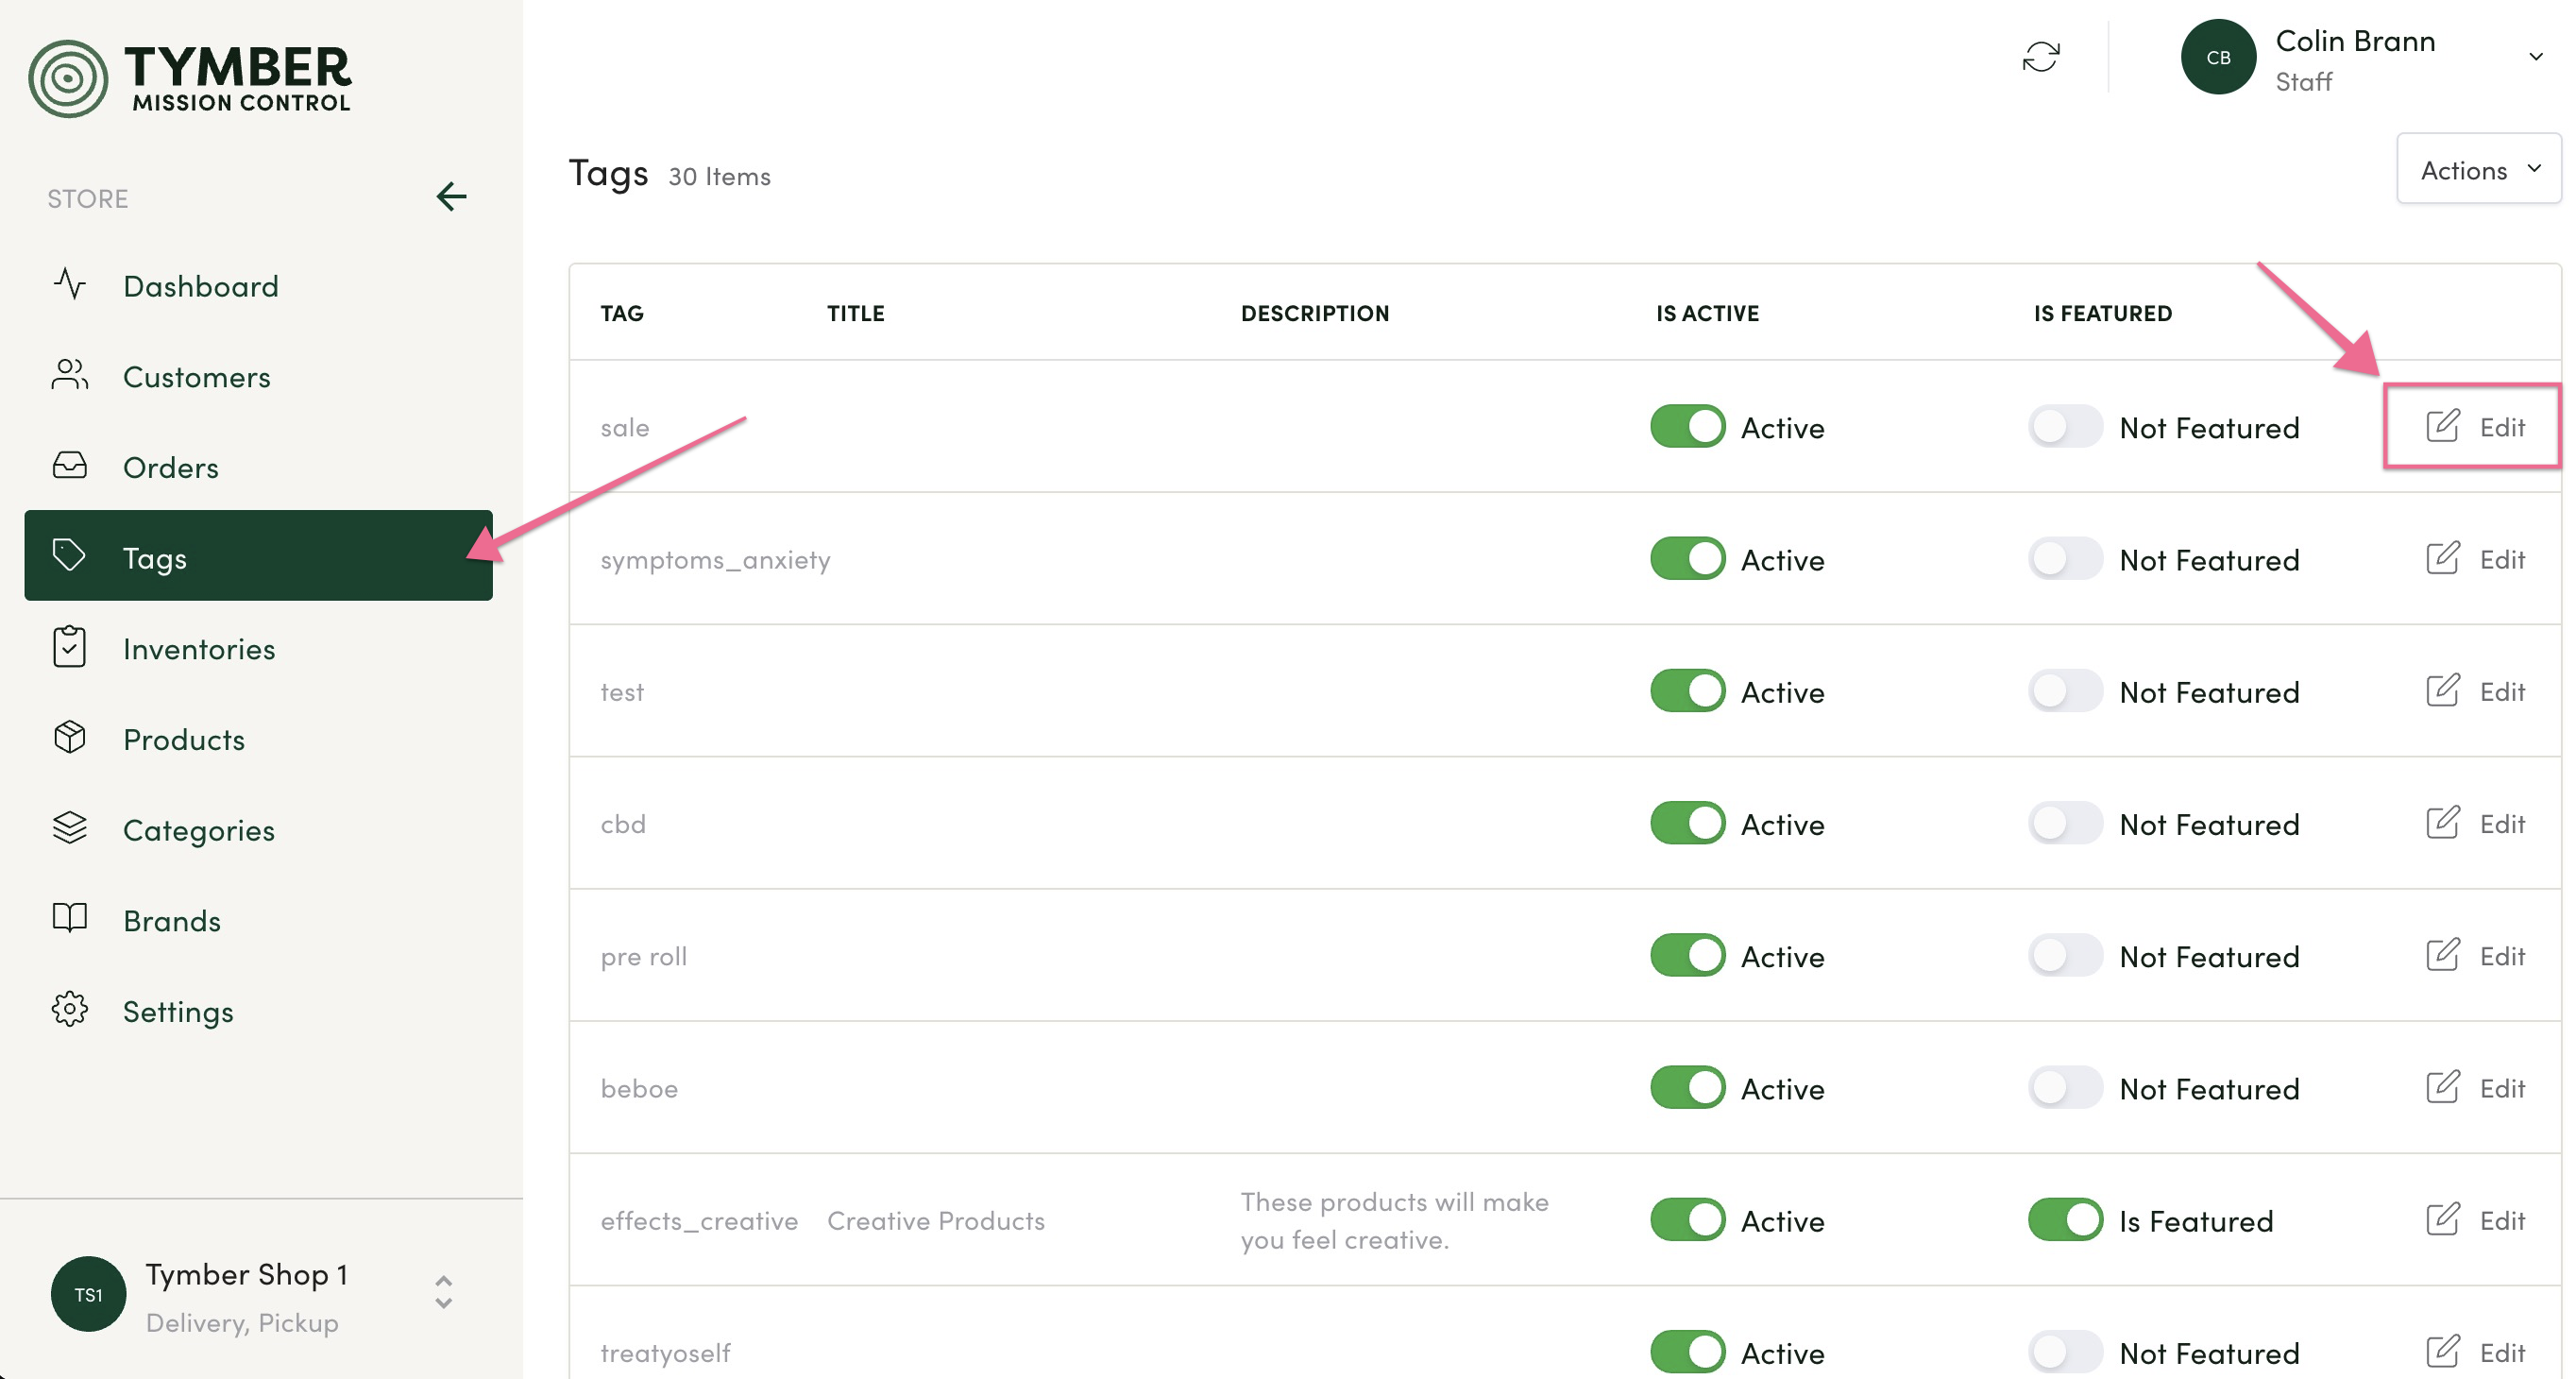Screen dimensions: 2576x1379
Task: Click the Inventories clipboard icon
Action: pos(70,647)
